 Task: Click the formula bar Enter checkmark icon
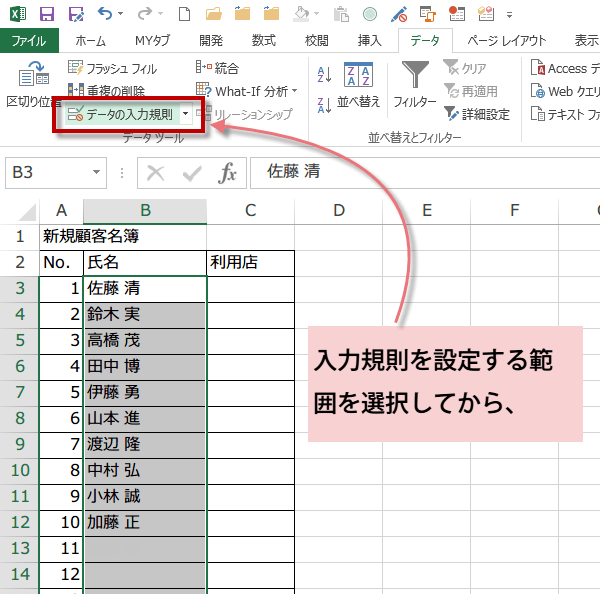pyautogui.click(x=192, y=173)
